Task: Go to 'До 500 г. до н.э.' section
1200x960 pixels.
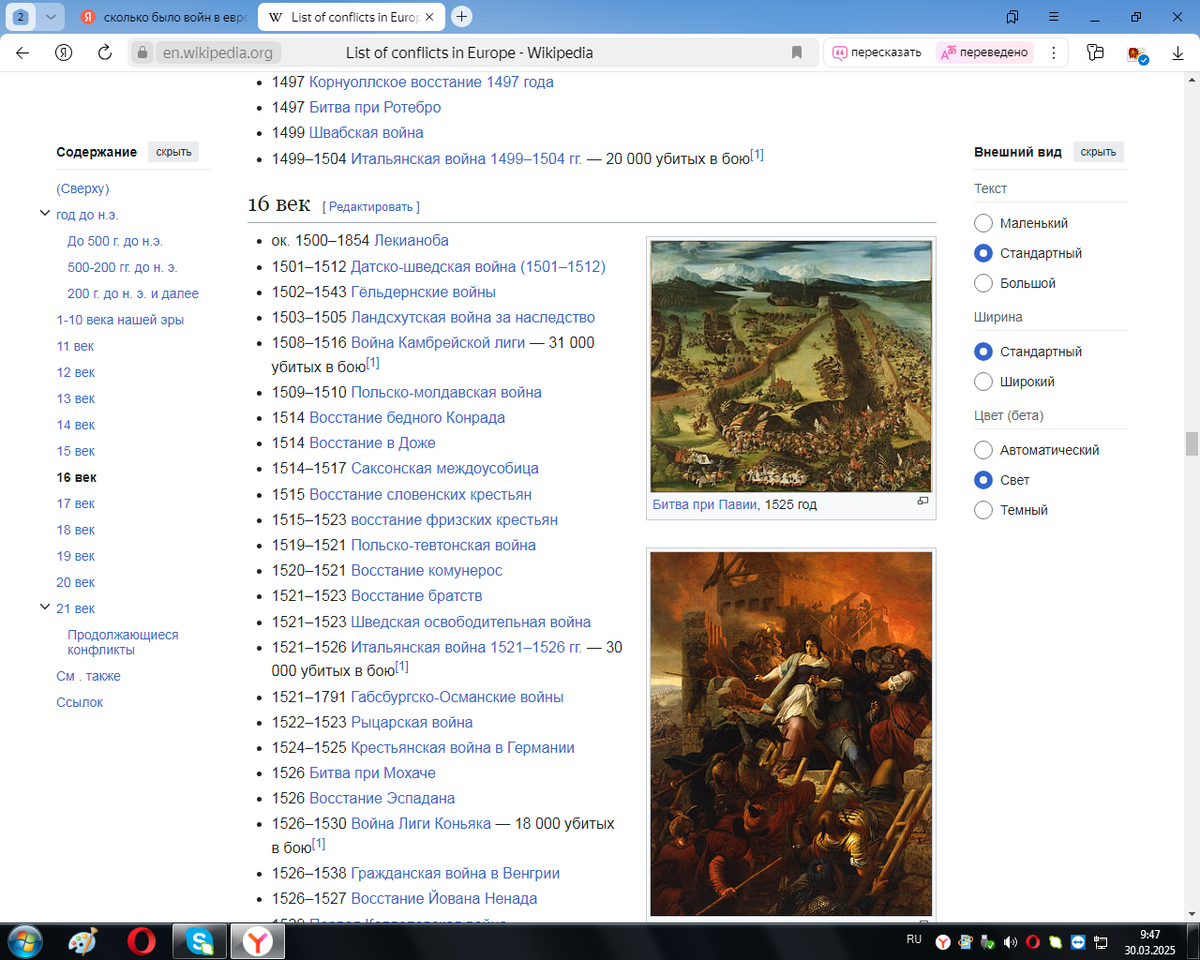Action: point(115,241)
